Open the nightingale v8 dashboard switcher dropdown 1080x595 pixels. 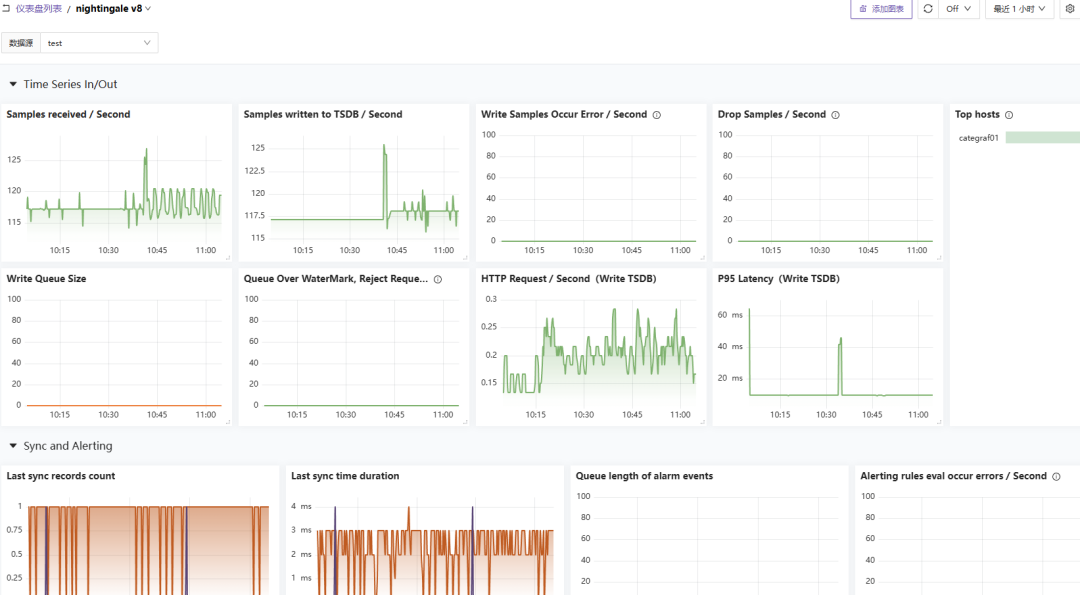(113, 8)
